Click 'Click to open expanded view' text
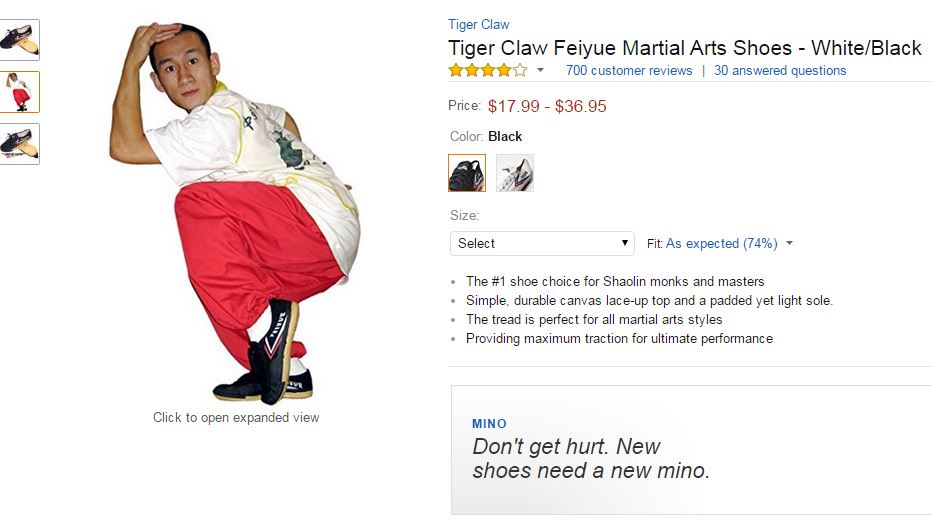This screenshot has width=932, height=530. click(236, 417)
